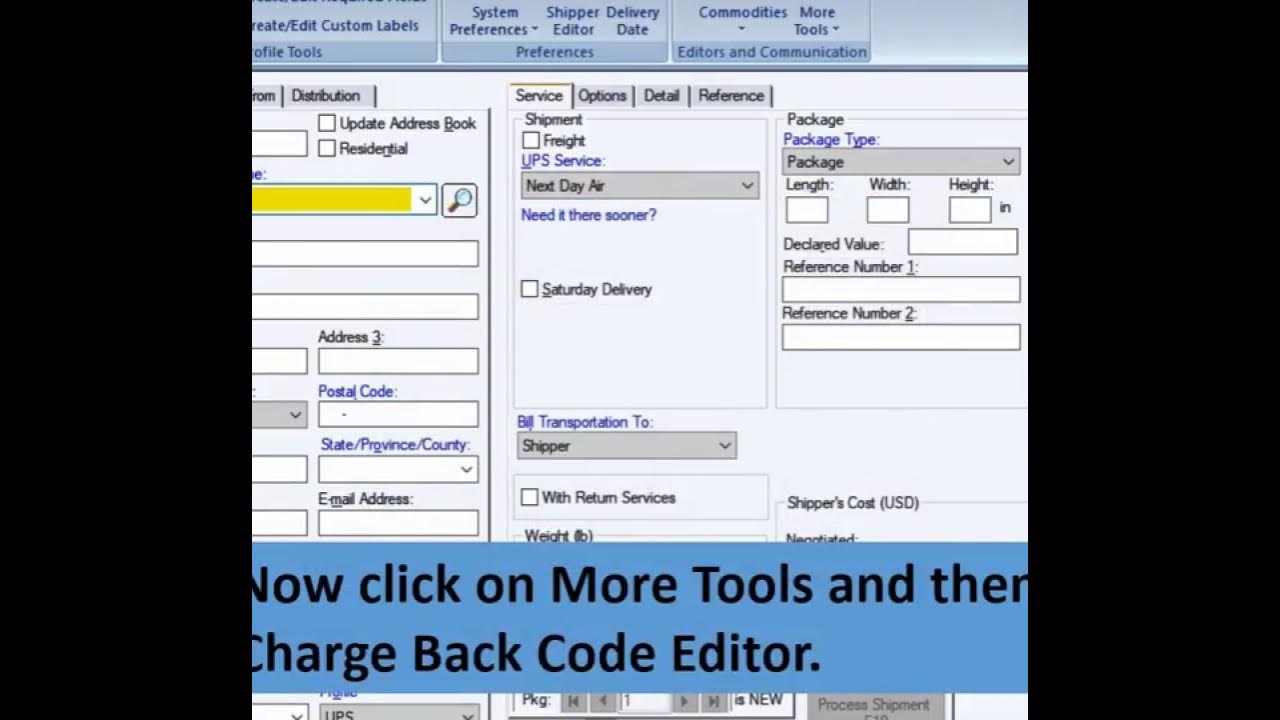Open the Reference tab
This screenshot has height=720, width=1280.
tap(731, 95)
